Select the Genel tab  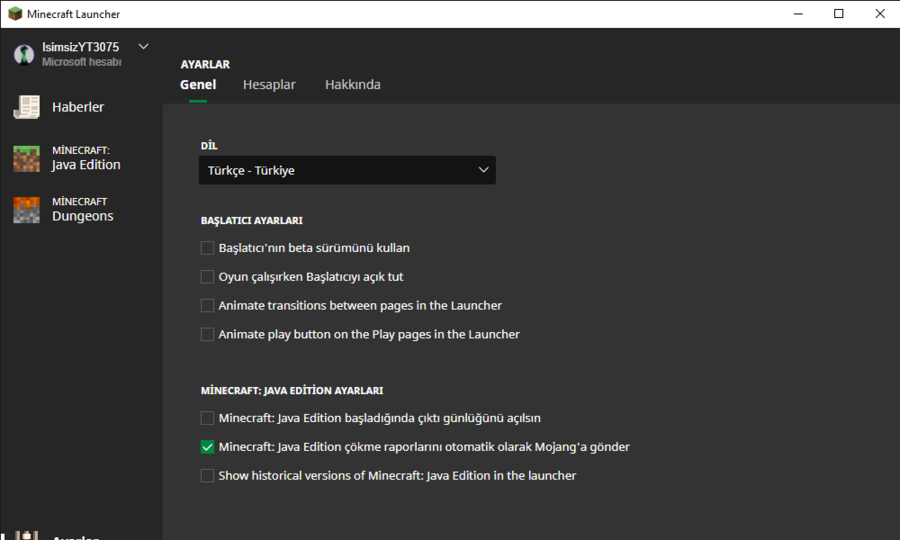point(198,85)
